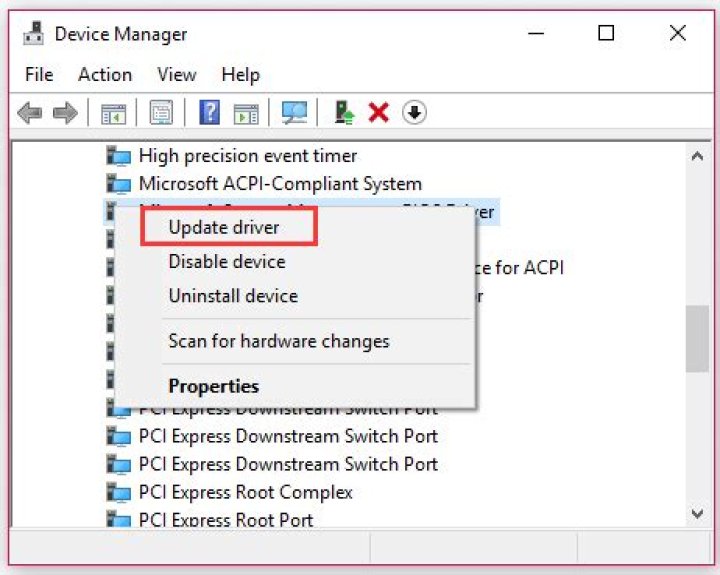Open the Properties sheet toolbar icon
The width and height of the screenshot is (720, 575).
click(161, 113)
